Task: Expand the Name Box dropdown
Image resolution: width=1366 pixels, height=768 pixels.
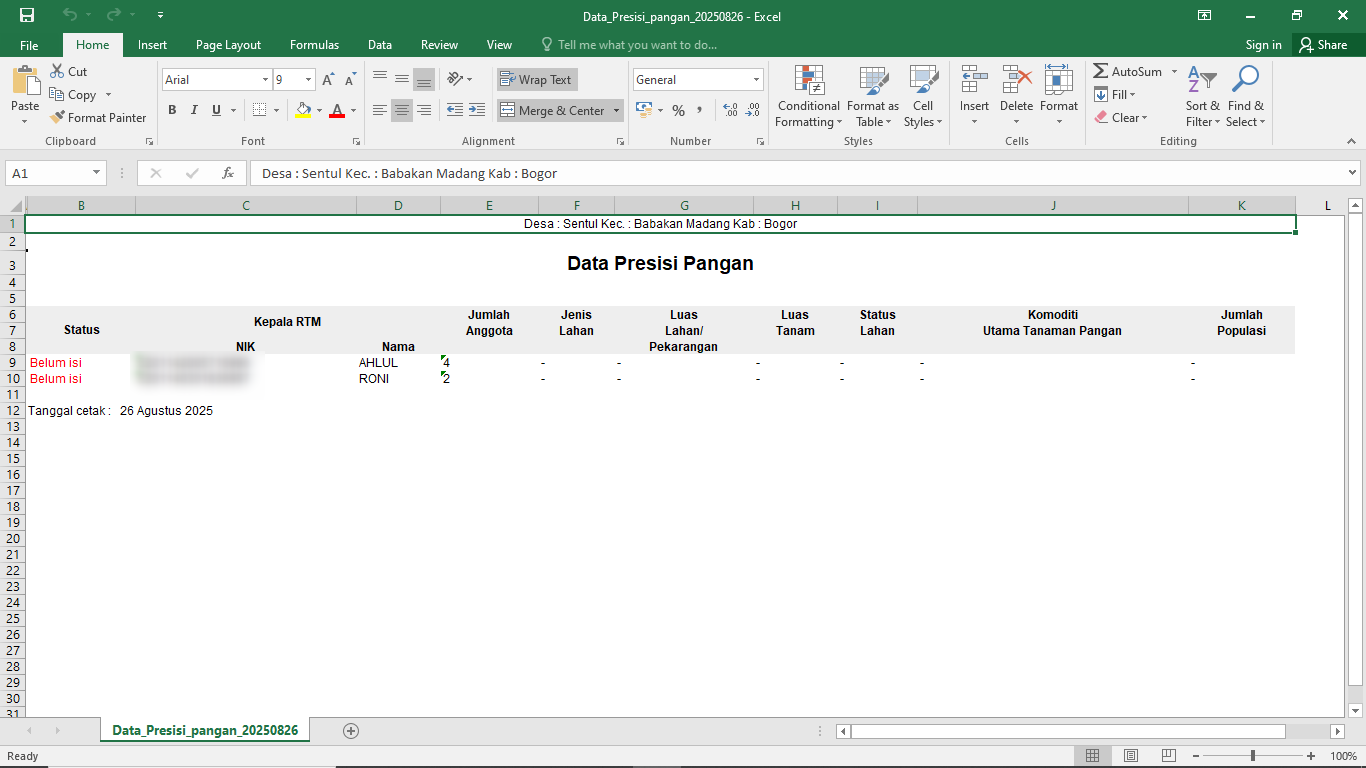Action: (x=97, y=173)
